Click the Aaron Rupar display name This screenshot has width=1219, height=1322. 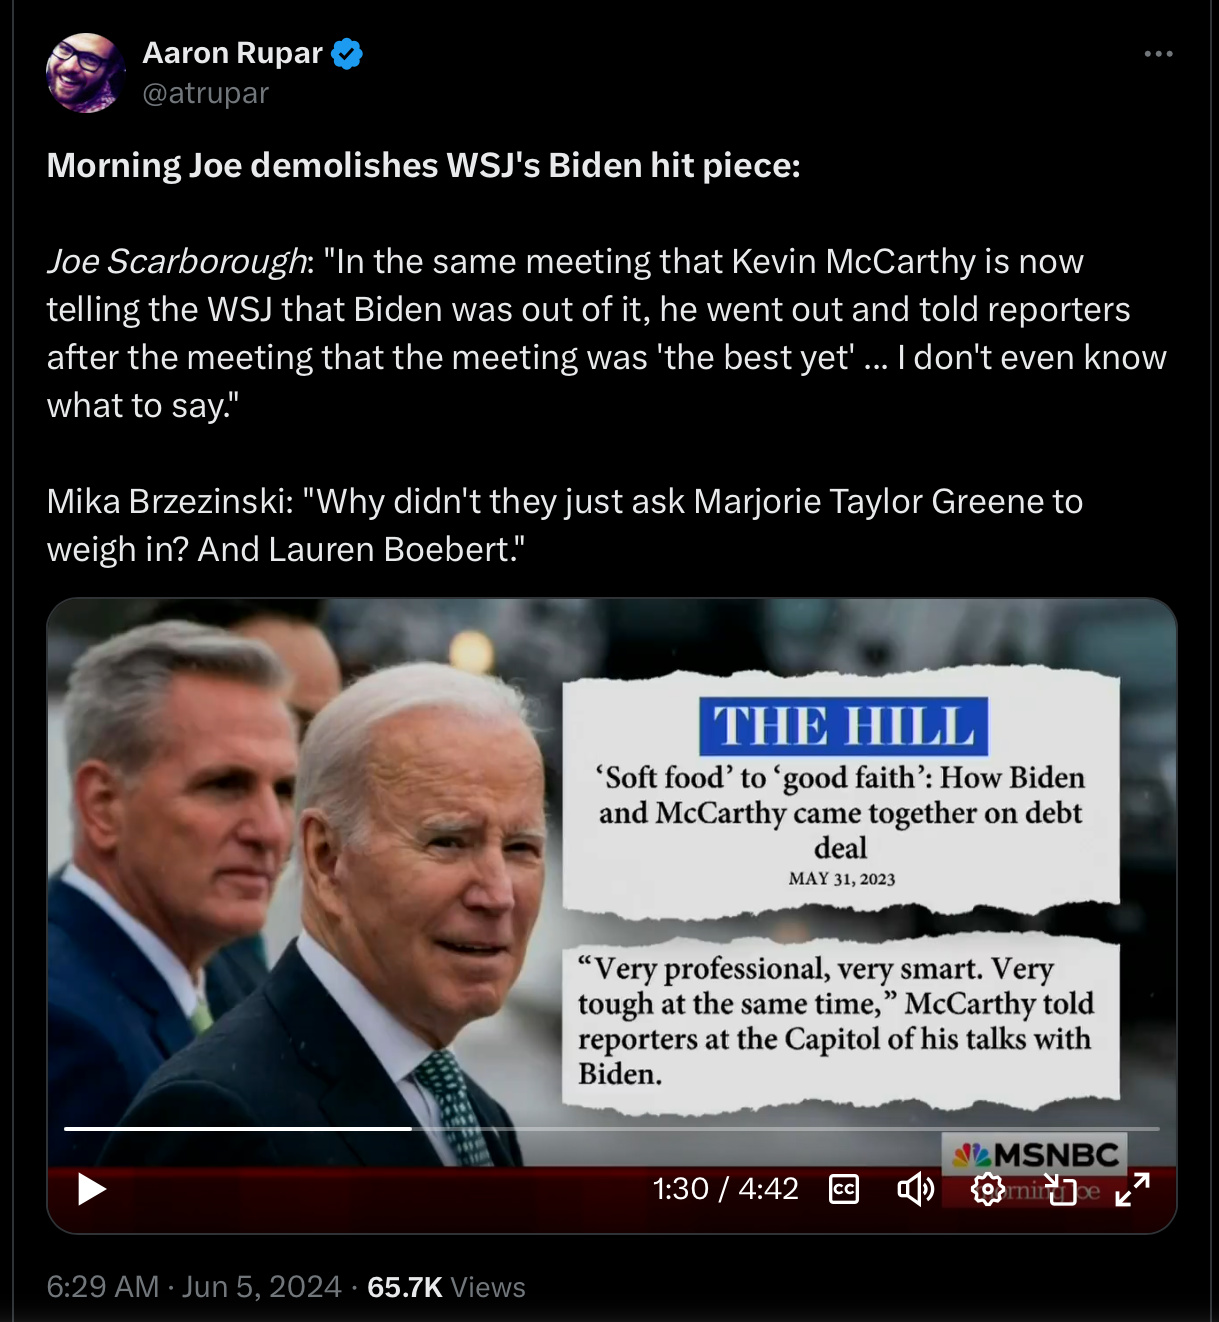[233, 52]
